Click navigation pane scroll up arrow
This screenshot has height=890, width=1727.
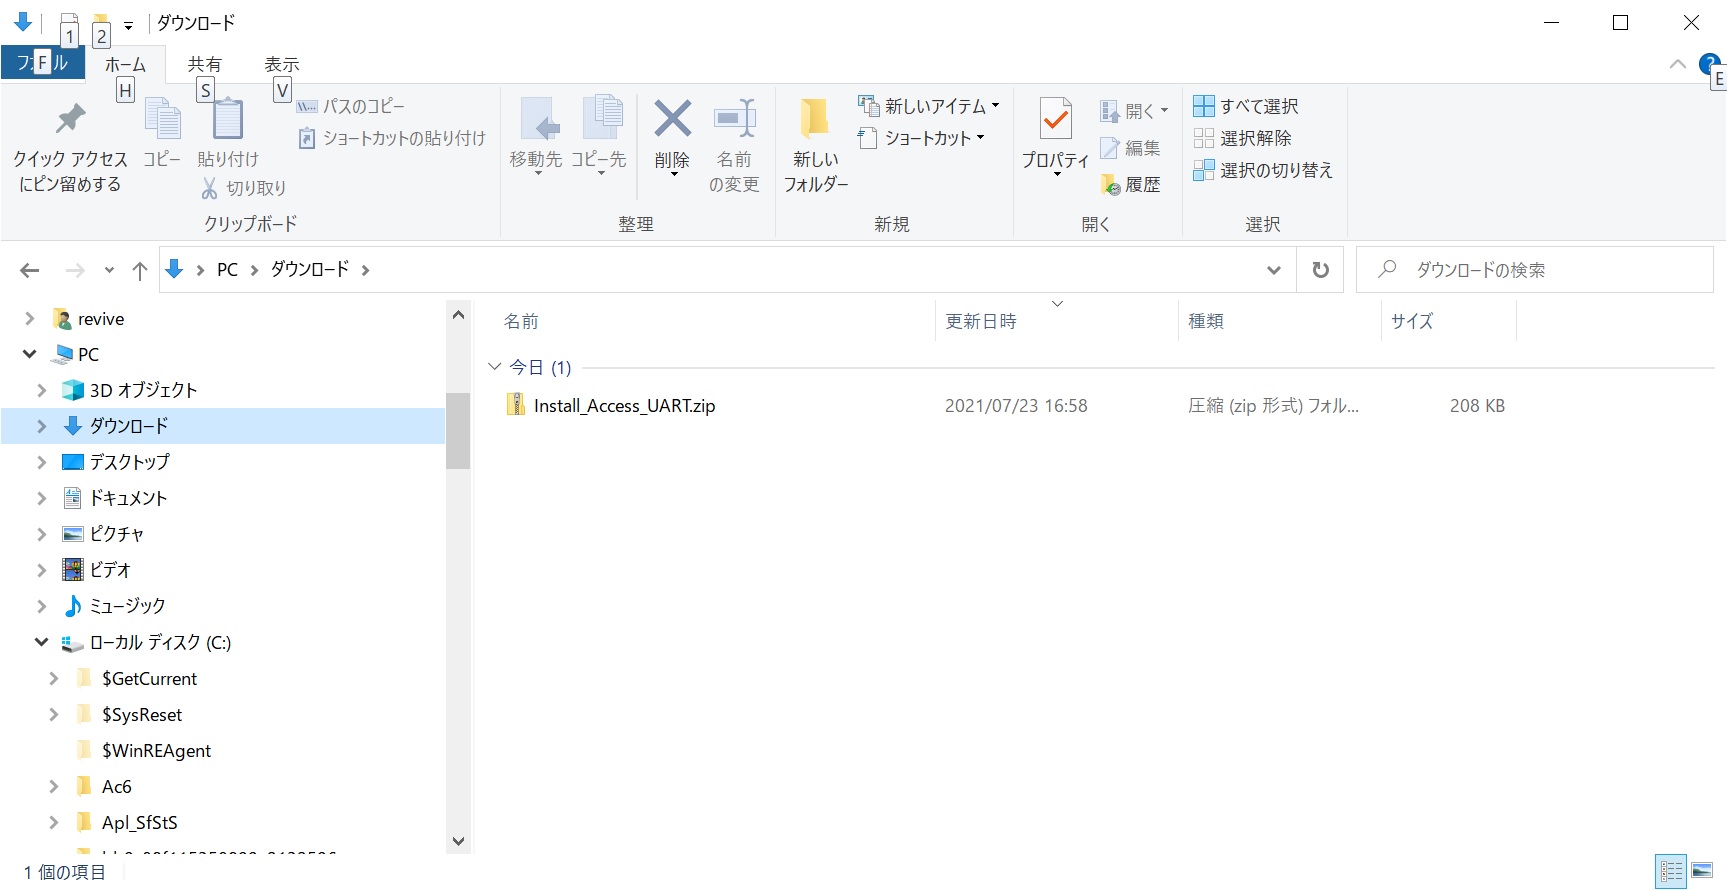point(458,315)
